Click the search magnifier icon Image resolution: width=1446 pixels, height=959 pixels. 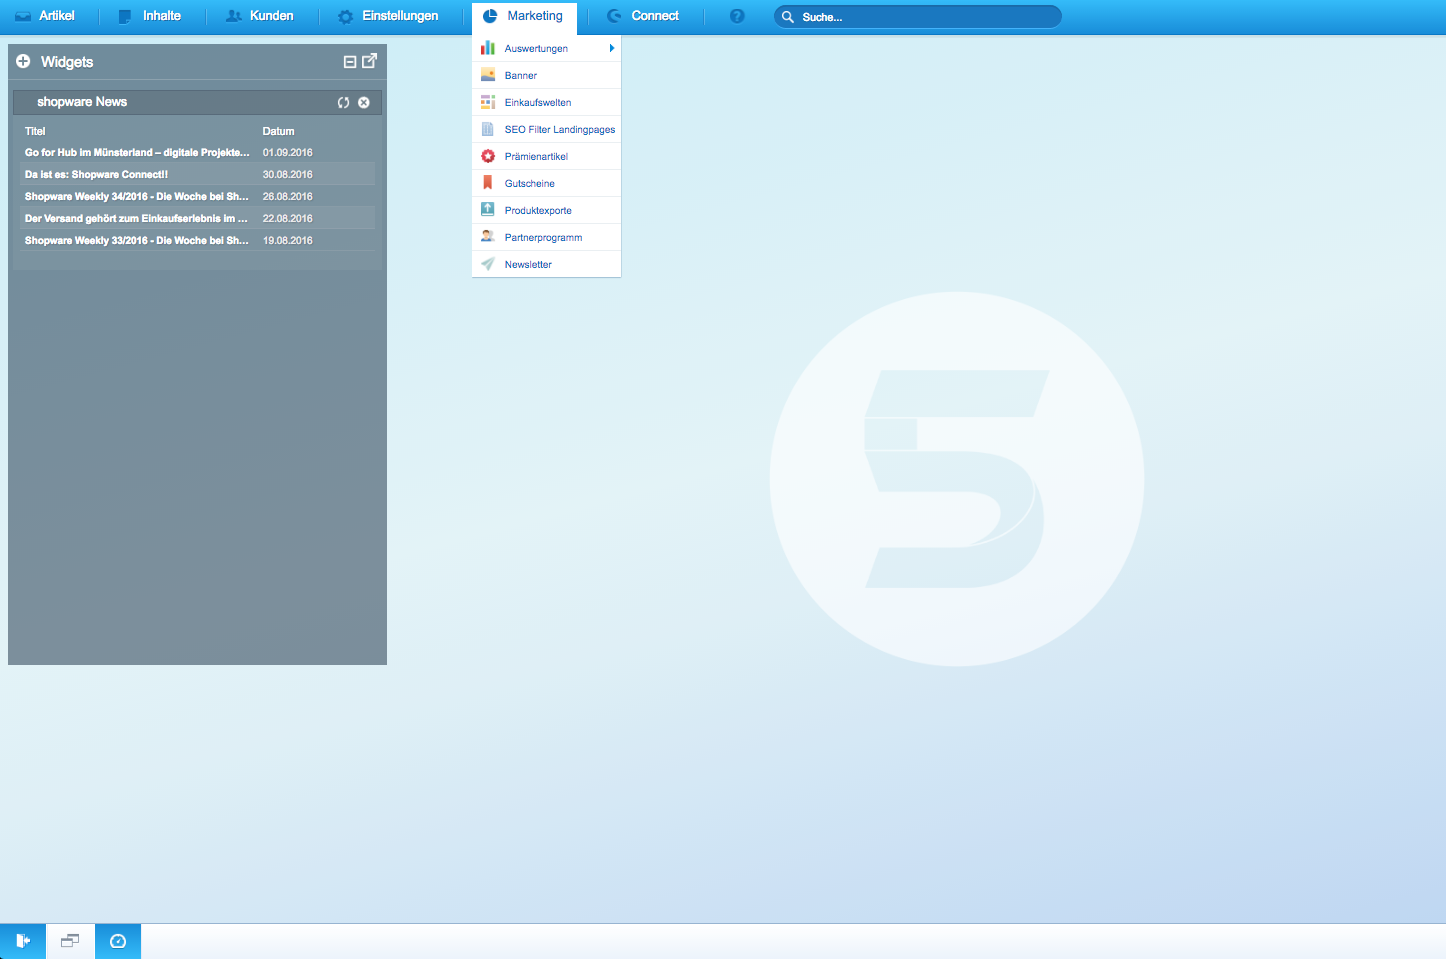coord(788,17)
